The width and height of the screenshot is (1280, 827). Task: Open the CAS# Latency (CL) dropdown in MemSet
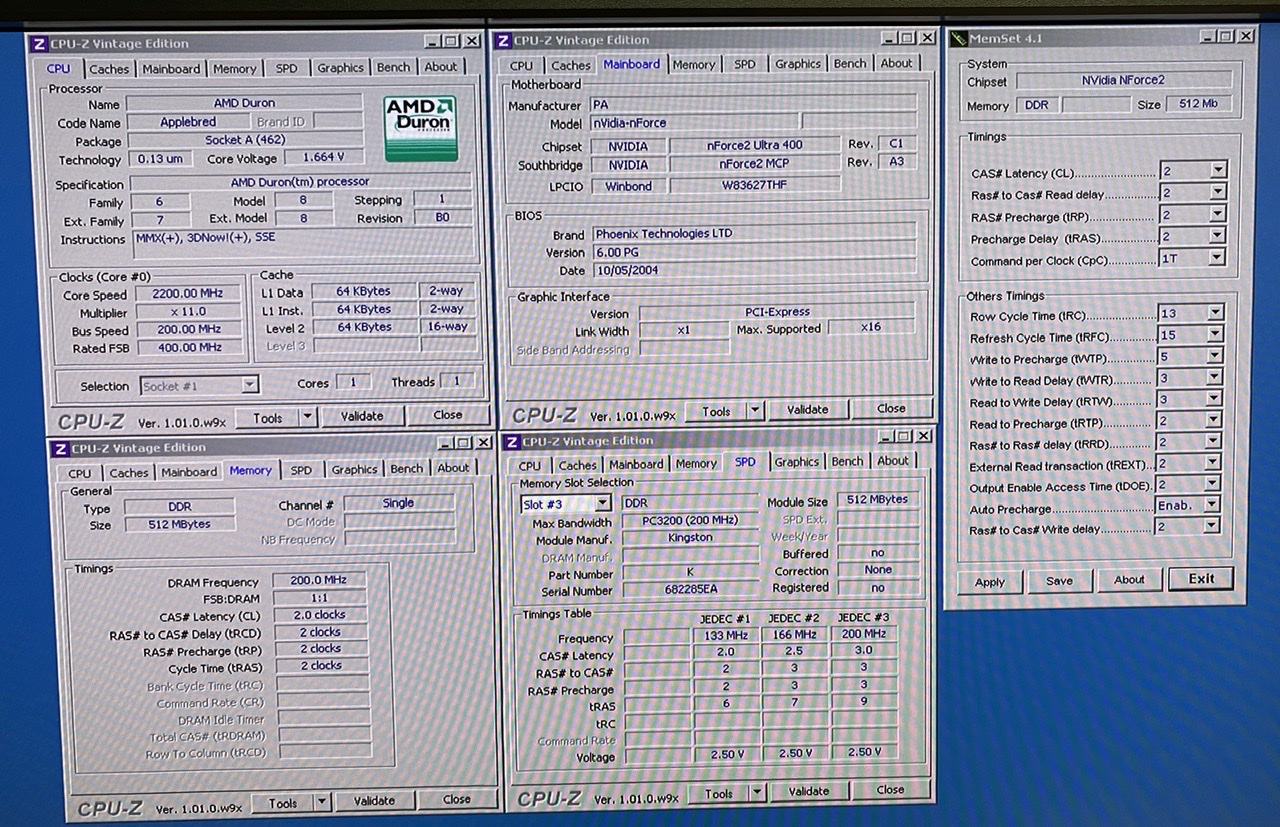1217,171
